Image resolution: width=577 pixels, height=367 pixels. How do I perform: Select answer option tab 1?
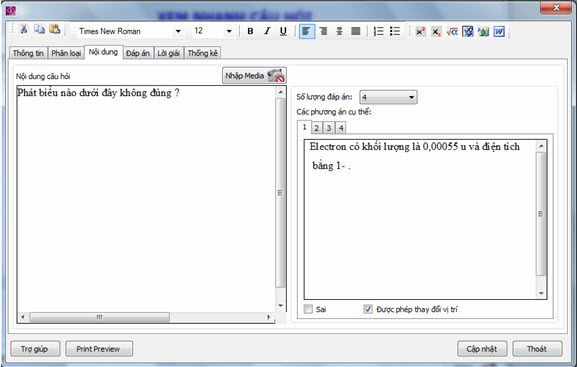(304, 127)
